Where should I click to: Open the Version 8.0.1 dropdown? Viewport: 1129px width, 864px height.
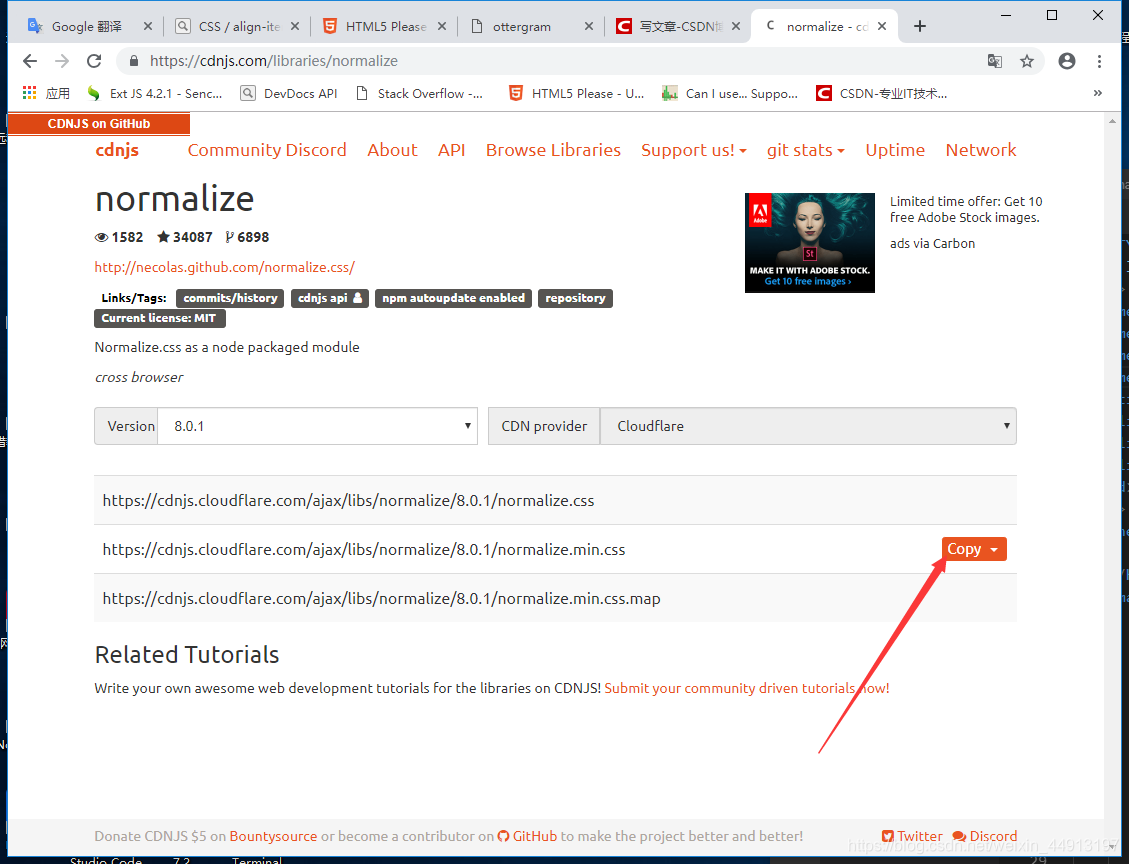point(318,426)
